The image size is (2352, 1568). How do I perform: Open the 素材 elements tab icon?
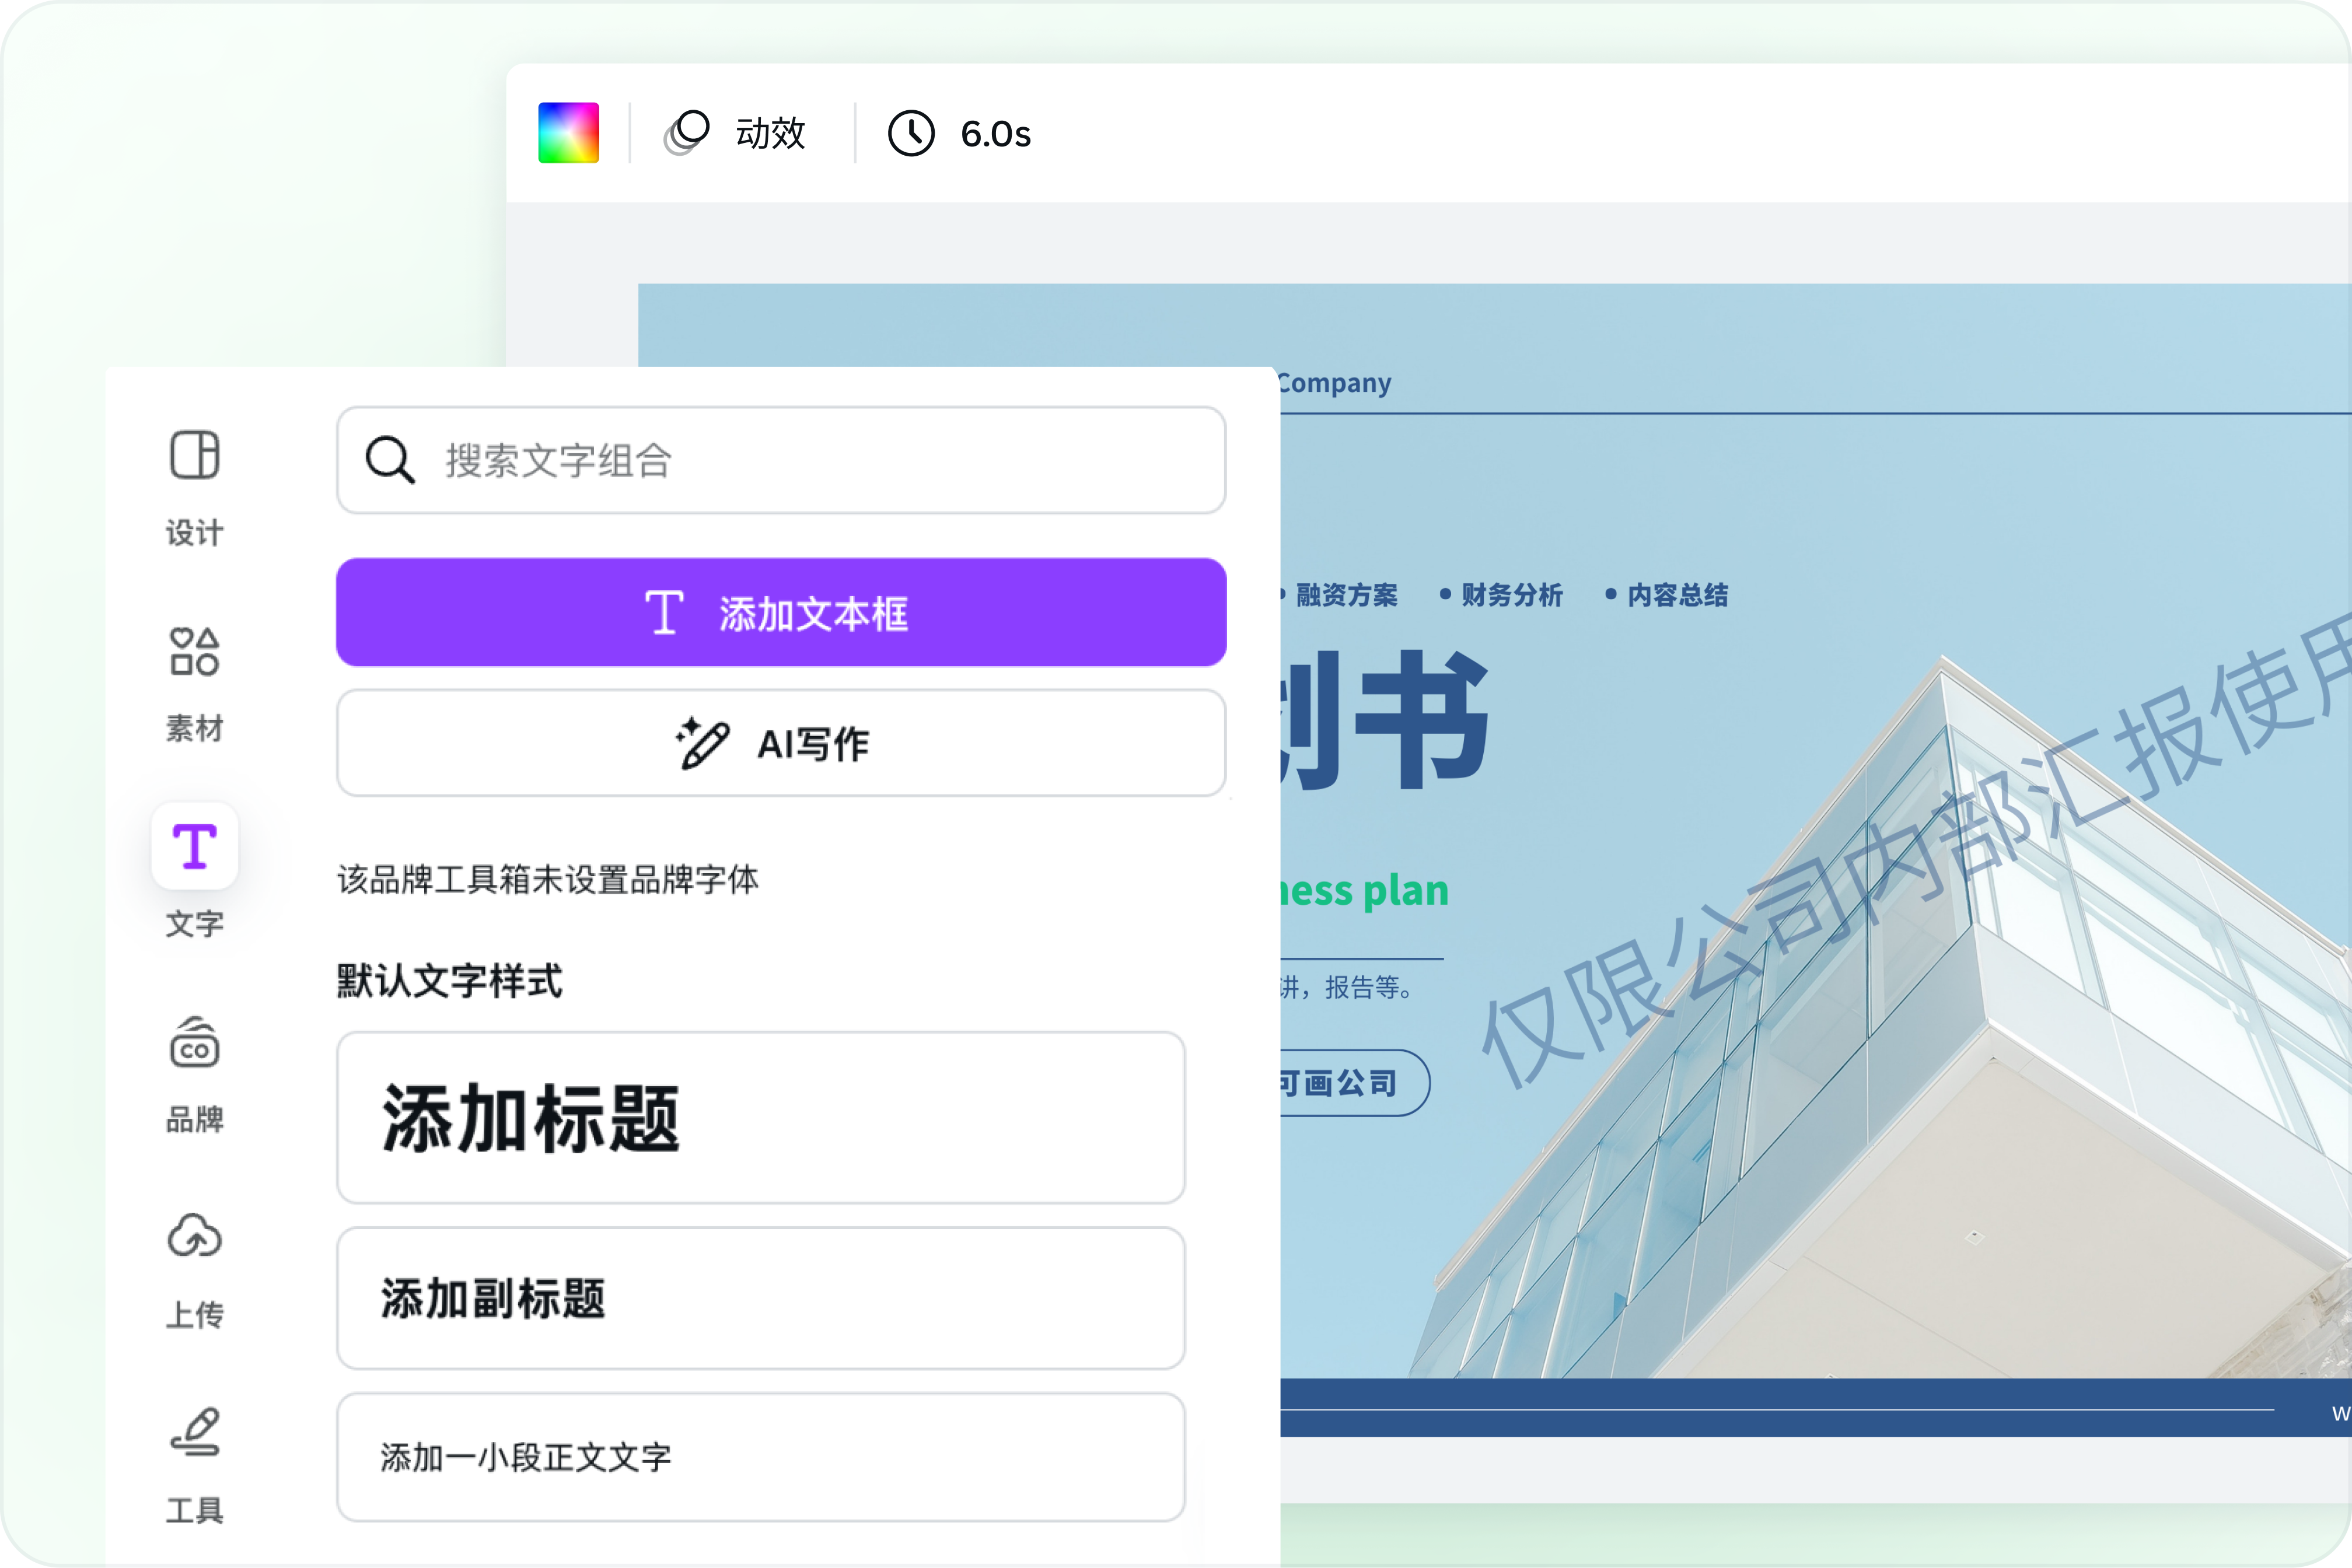[195, 651]
